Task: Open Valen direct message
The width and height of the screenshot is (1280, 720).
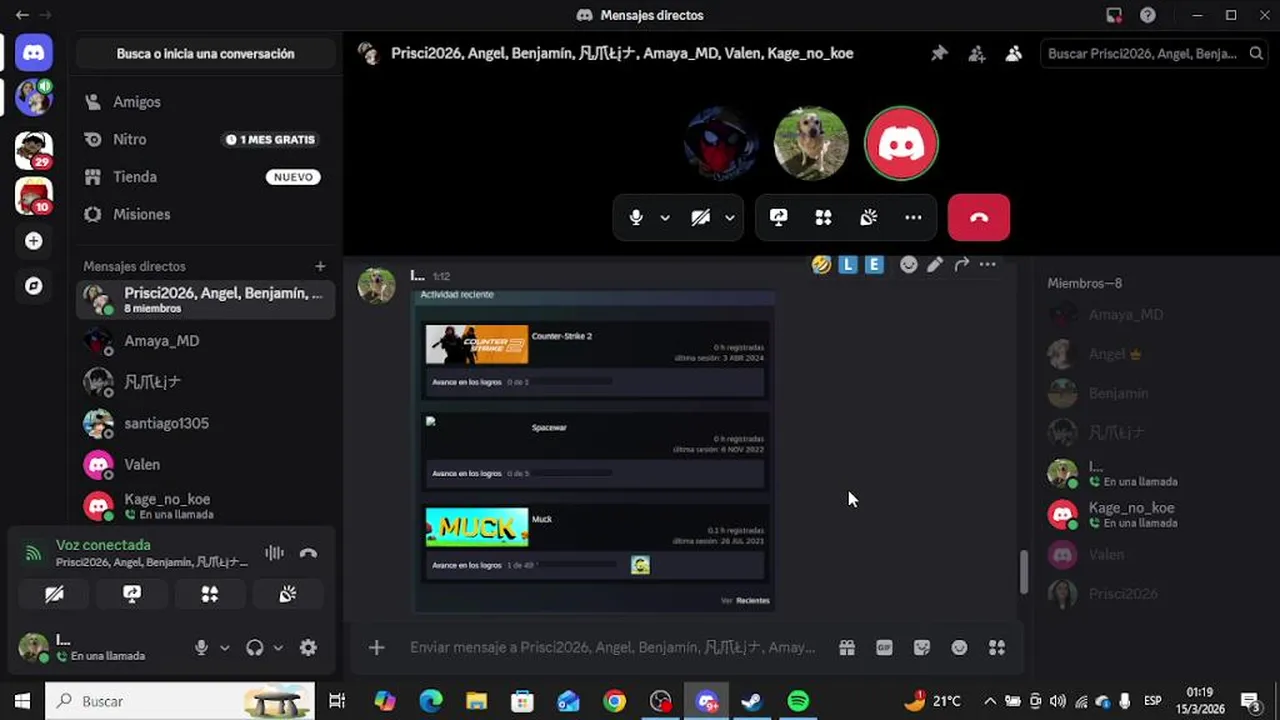Action: click(205, 464)
